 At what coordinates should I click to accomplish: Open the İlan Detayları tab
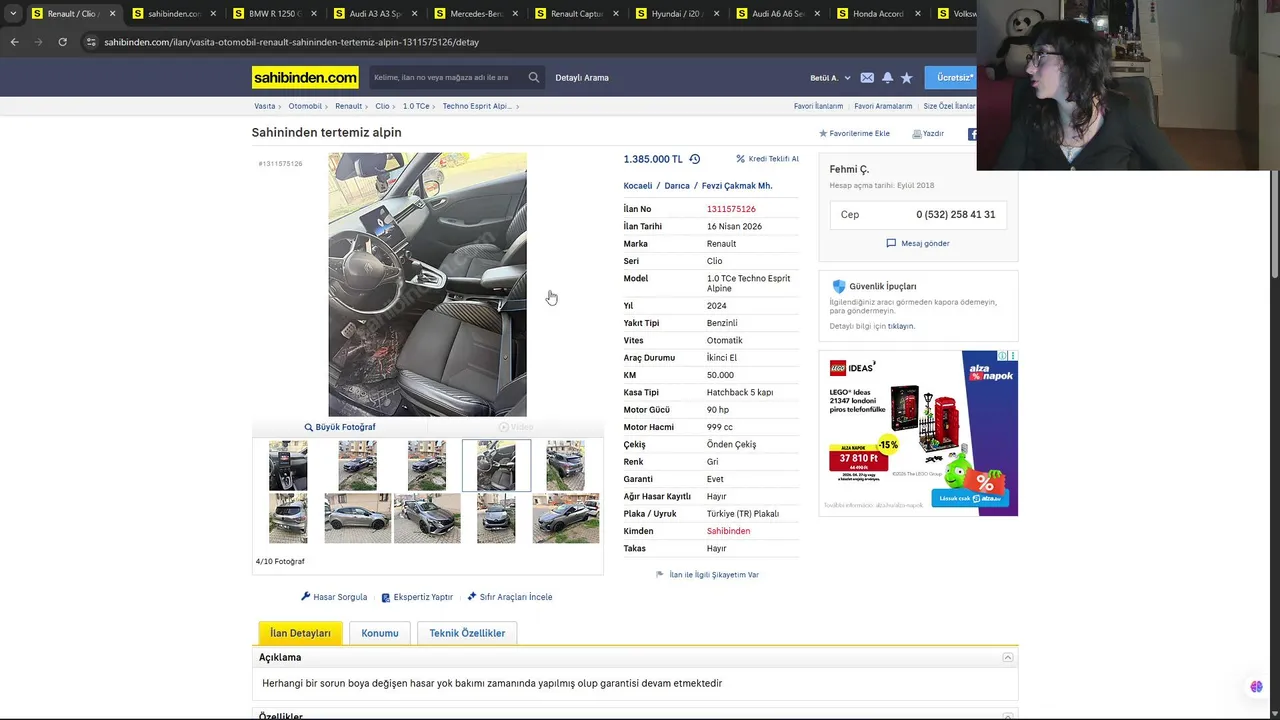click(x=300, y=633)
